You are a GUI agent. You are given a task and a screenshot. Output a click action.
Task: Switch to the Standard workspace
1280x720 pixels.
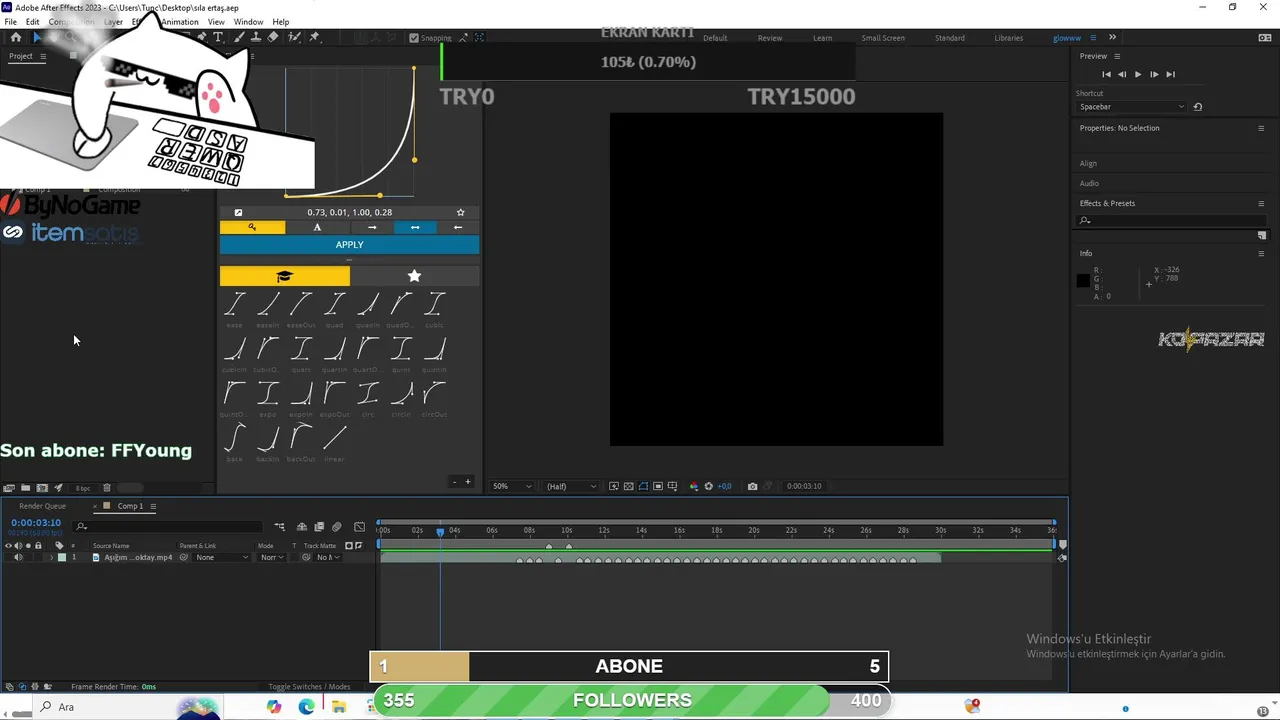click(950, 38)
